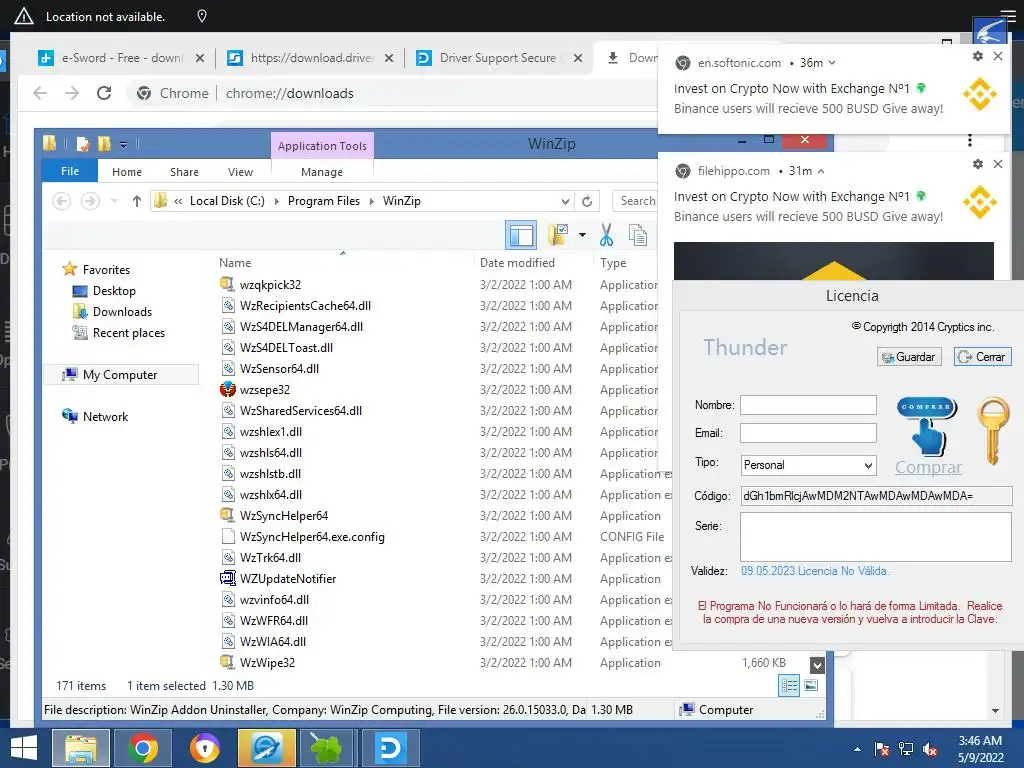Open Driver Support app in taskbar
Screen dimensions: 1024x768
(x=391, y=748)
